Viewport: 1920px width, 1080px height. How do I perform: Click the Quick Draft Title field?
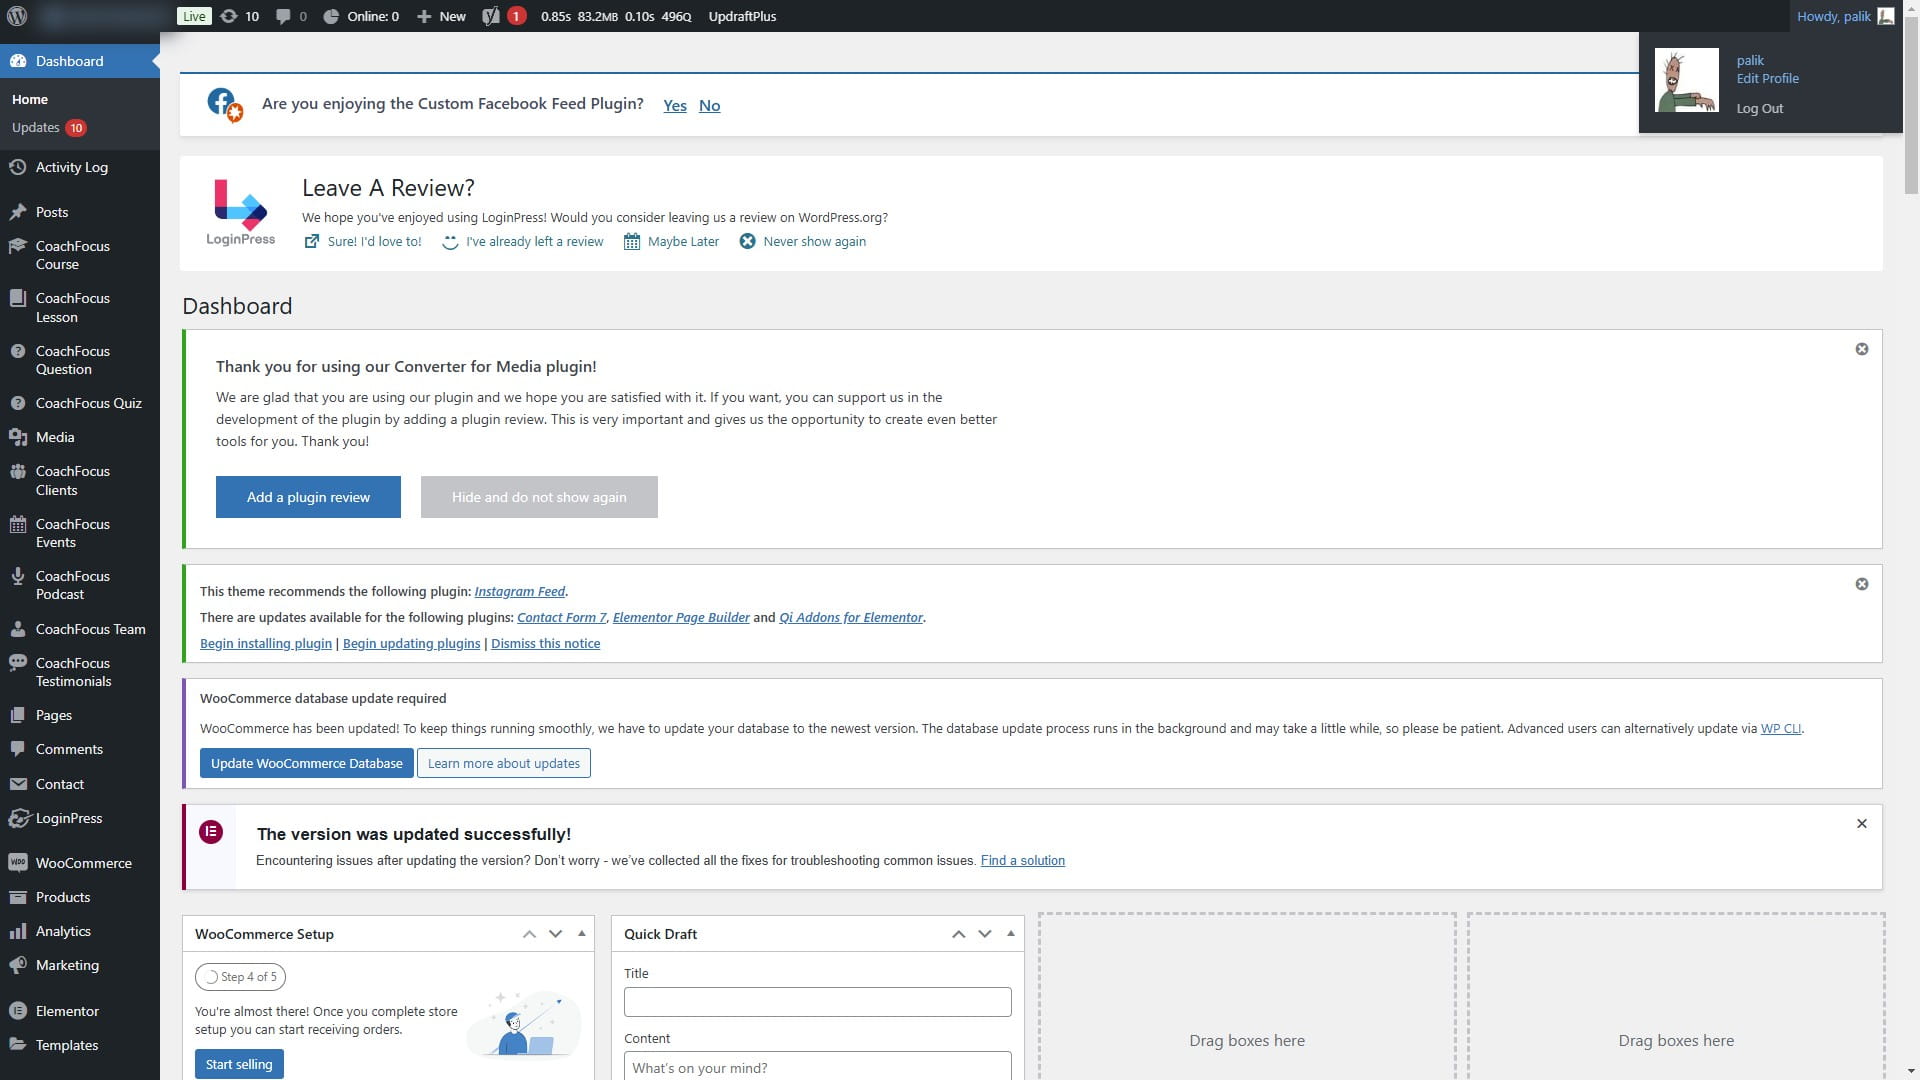click(817, 1002)
